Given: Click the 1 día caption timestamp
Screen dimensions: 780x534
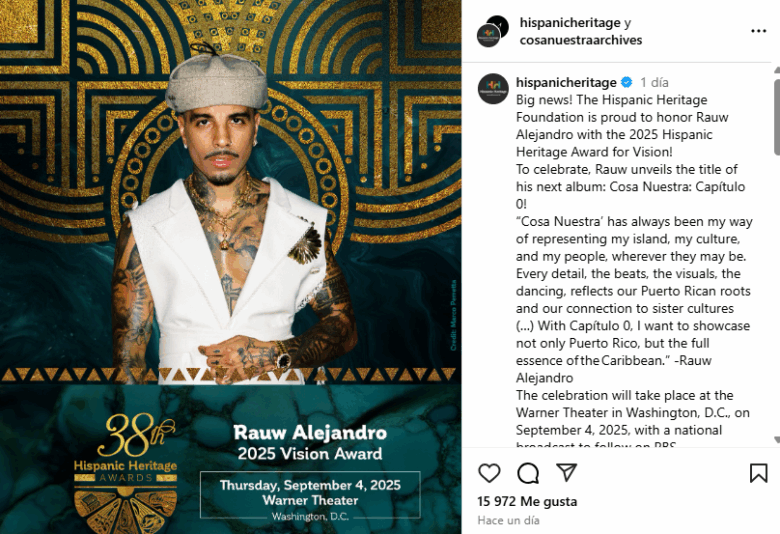Looking at the screenshot, I should [x=654, y=82].
